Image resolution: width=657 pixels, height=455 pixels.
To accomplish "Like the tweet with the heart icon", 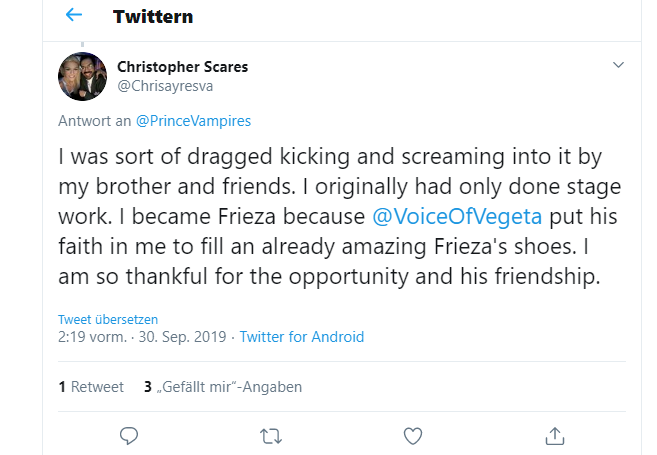I will click(x=413, y=436).
